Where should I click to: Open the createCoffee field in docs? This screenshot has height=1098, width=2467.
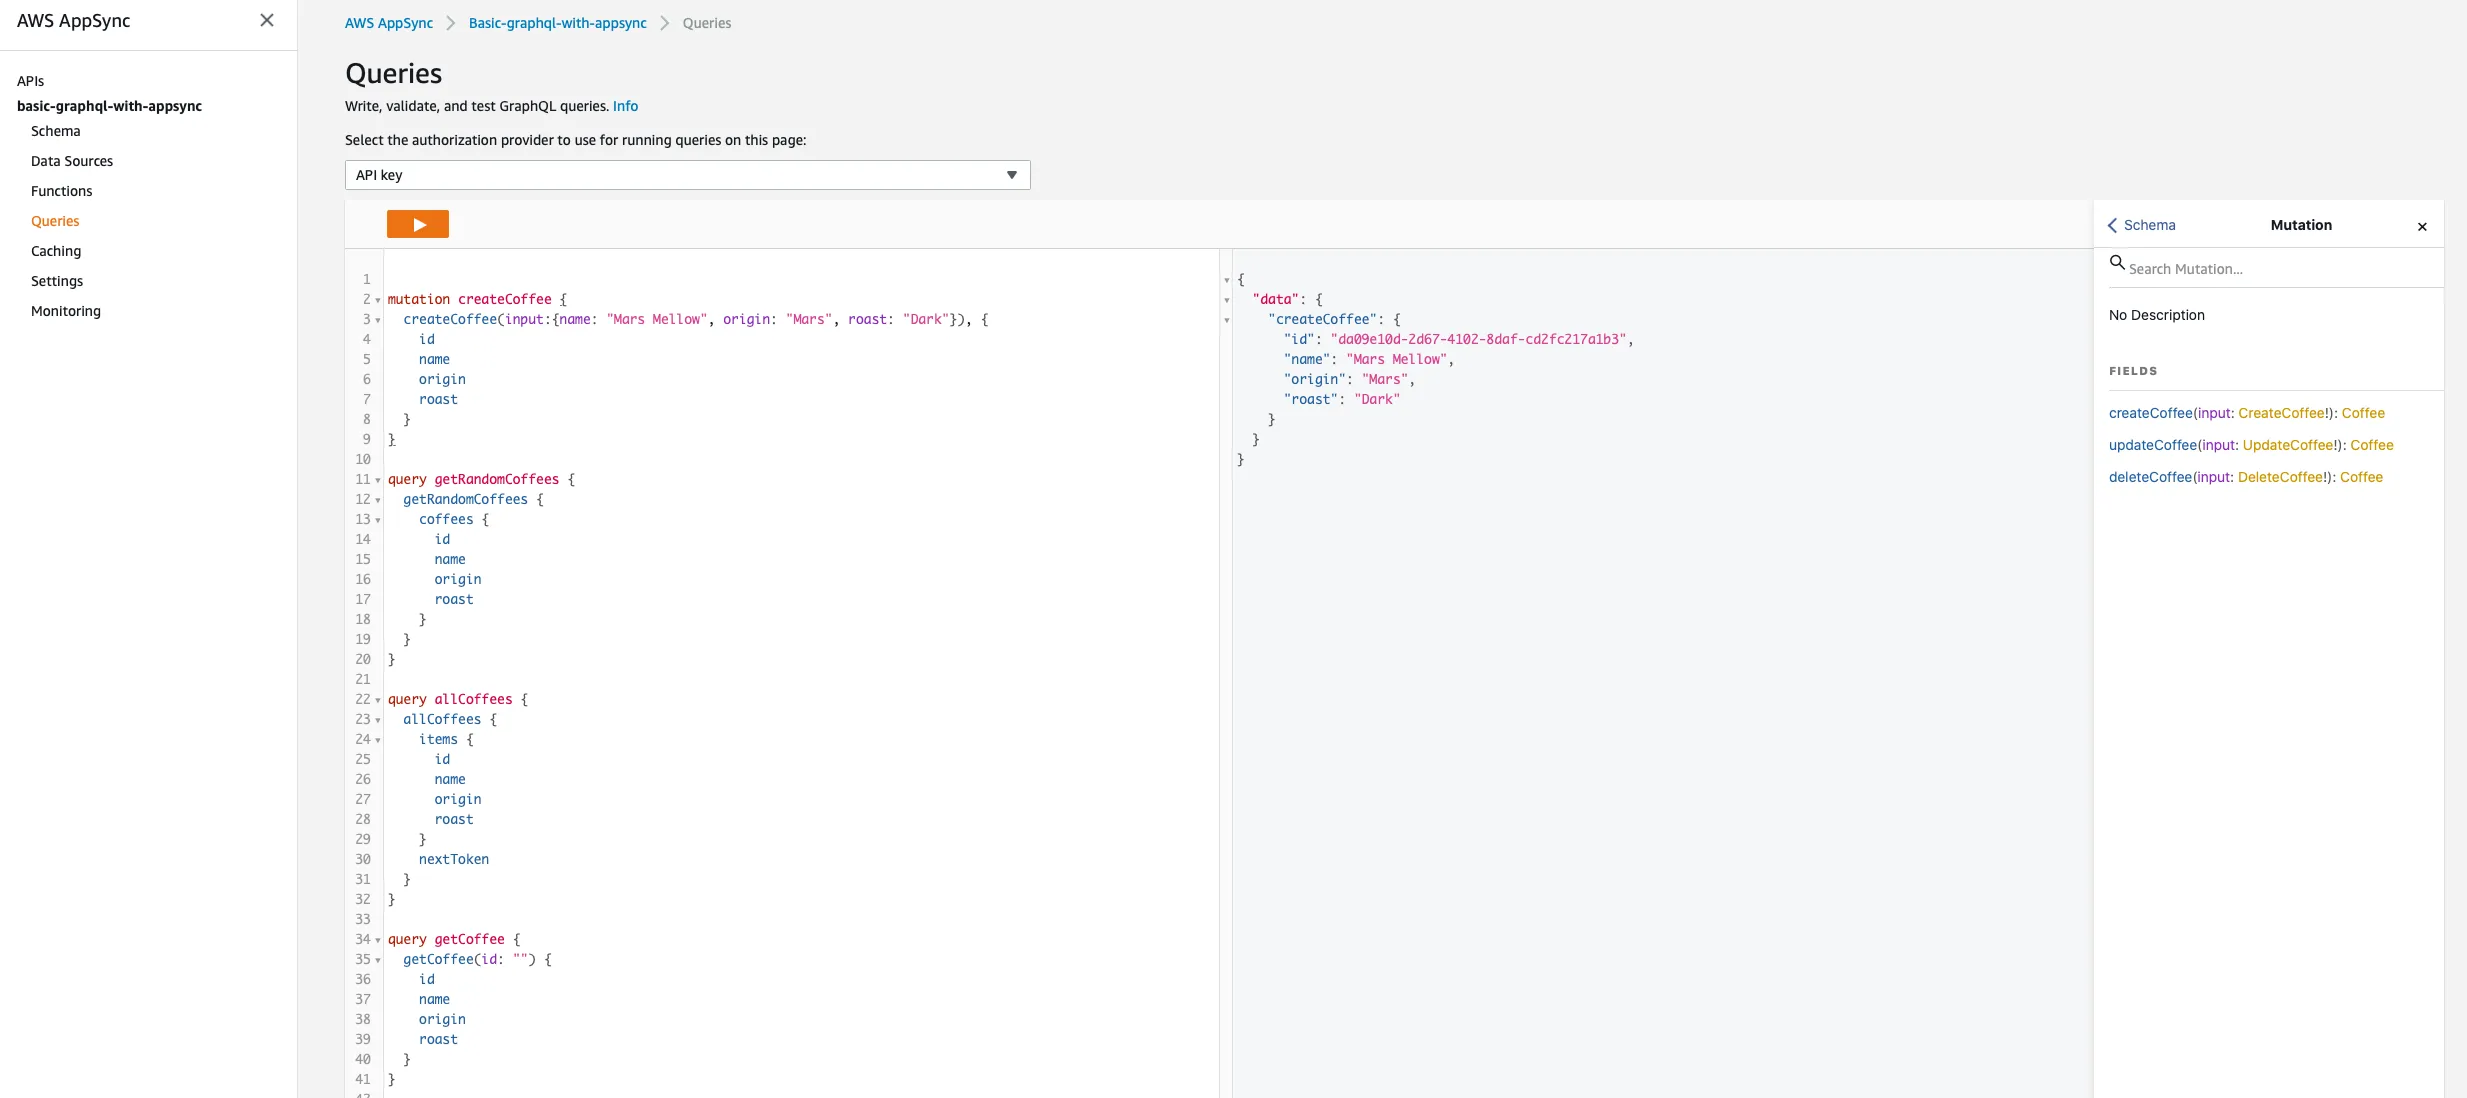click(2150, 413)
